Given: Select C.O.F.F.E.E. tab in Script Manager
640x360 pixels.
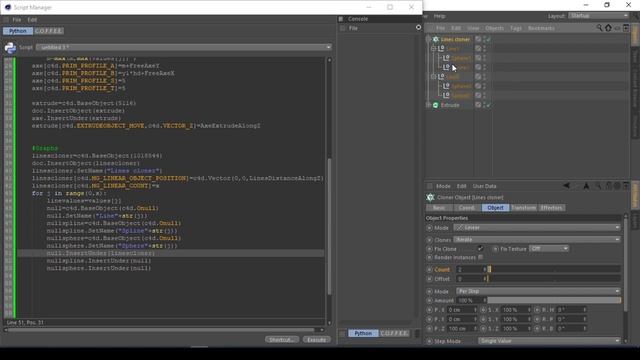Looking at the screenshot, I should point(48,31).
